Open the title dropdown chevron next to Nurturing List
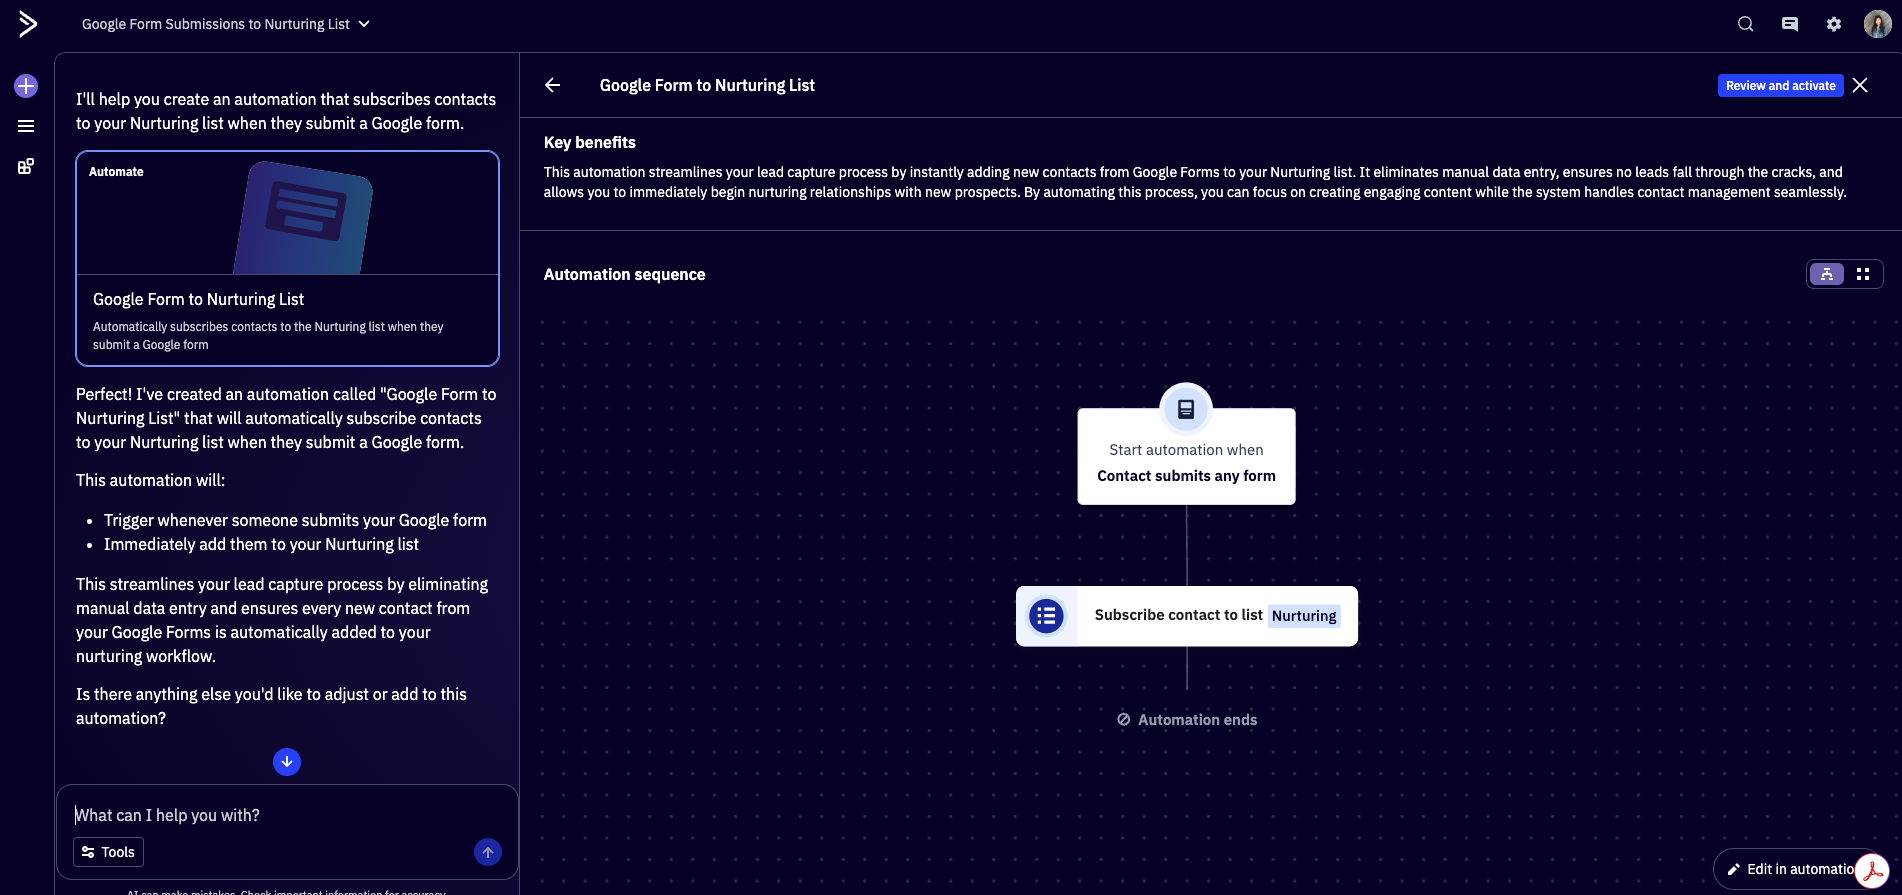Viewport: 1902px width, 895px height. tap(364, 24)
